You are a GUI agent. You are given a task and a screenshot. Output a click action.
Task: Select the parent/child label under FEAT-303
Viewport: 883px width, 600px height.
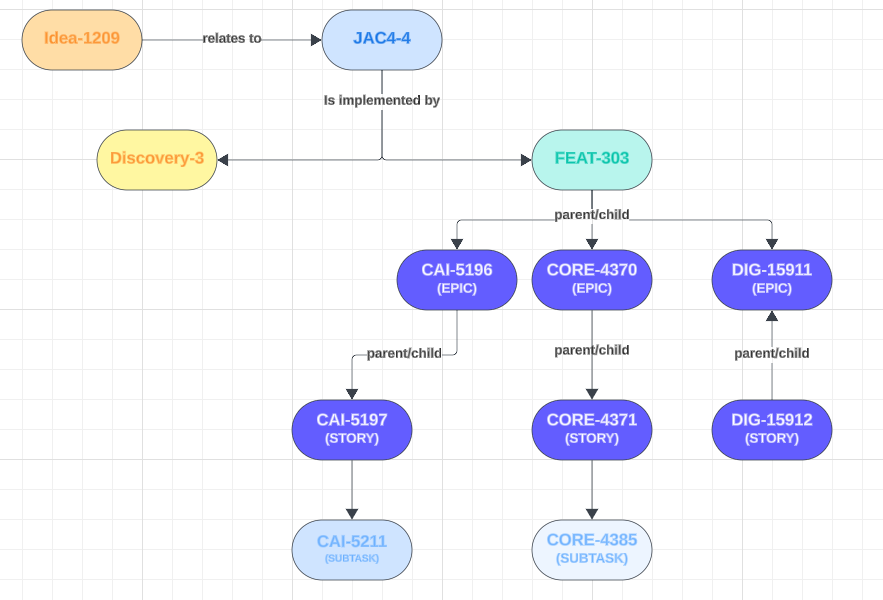[592, 215]
